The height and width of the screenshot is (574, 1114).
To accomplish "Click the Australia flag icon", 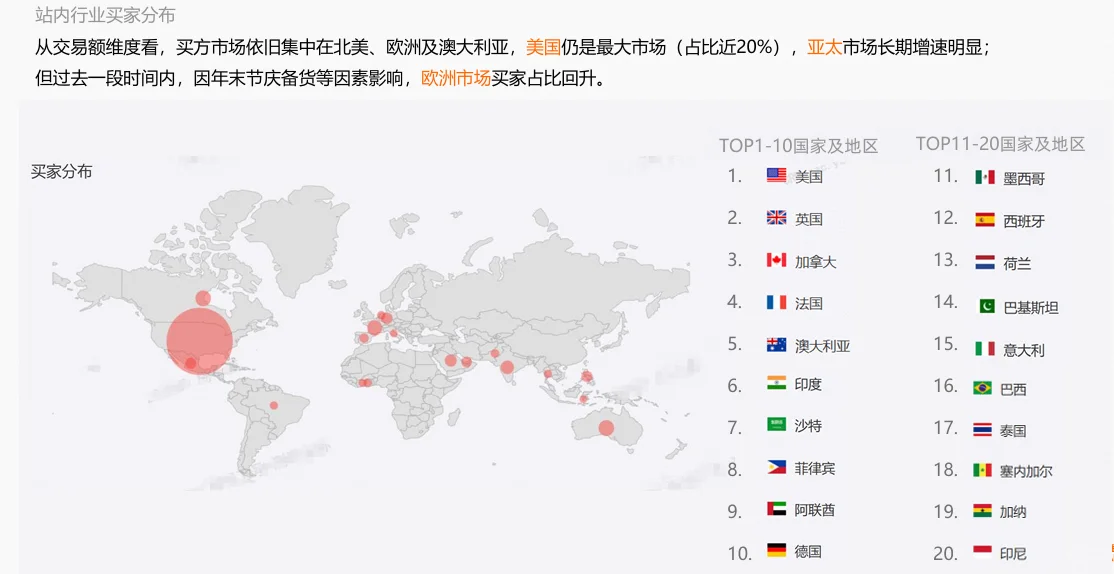I will [x=777, y=345].
